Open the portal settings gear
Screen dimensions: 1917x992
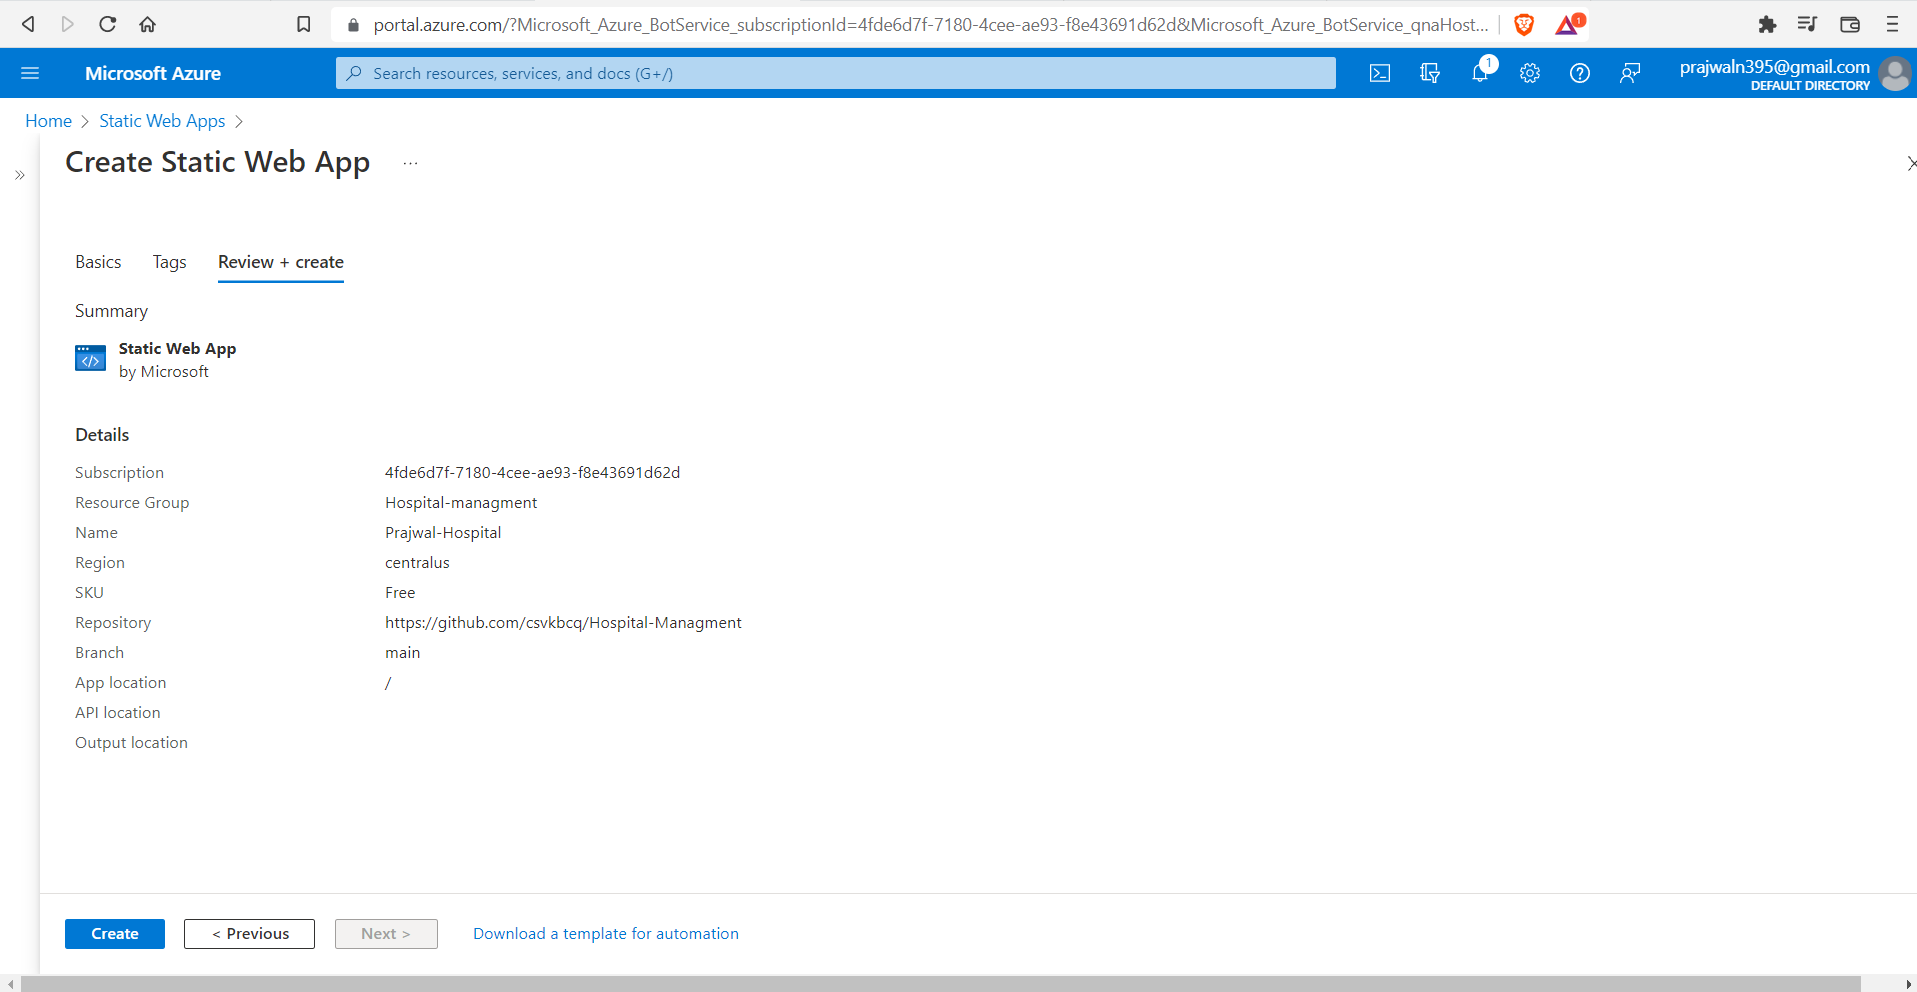[1529, 72]
